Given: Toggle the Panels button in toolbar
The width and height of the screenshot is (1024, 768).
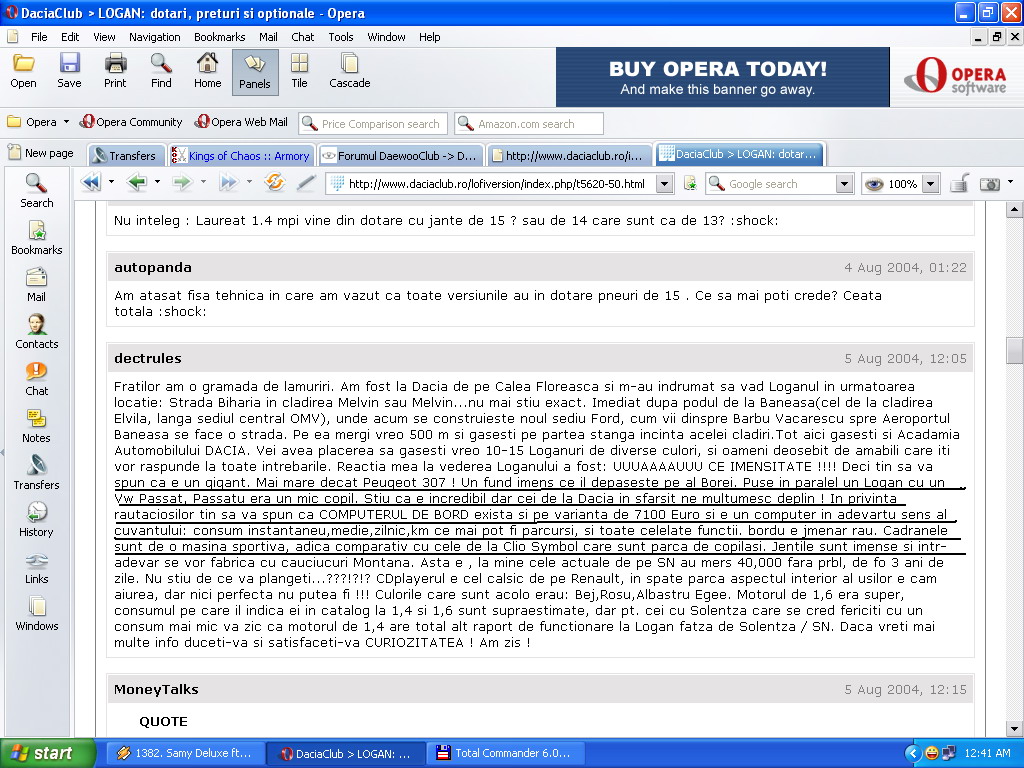Looking at the screenshot, I should tap(255, 70).
